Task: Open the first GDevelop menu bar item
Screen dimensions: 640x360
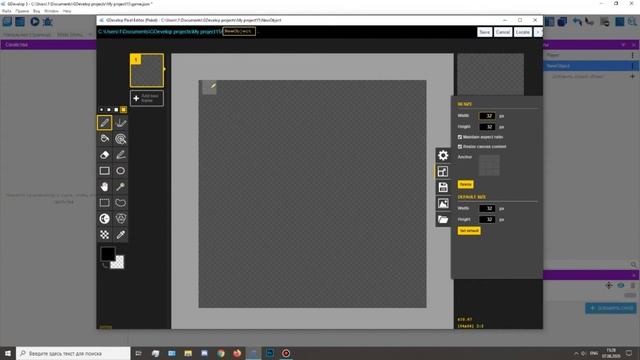Action: [x=7, y=11]
